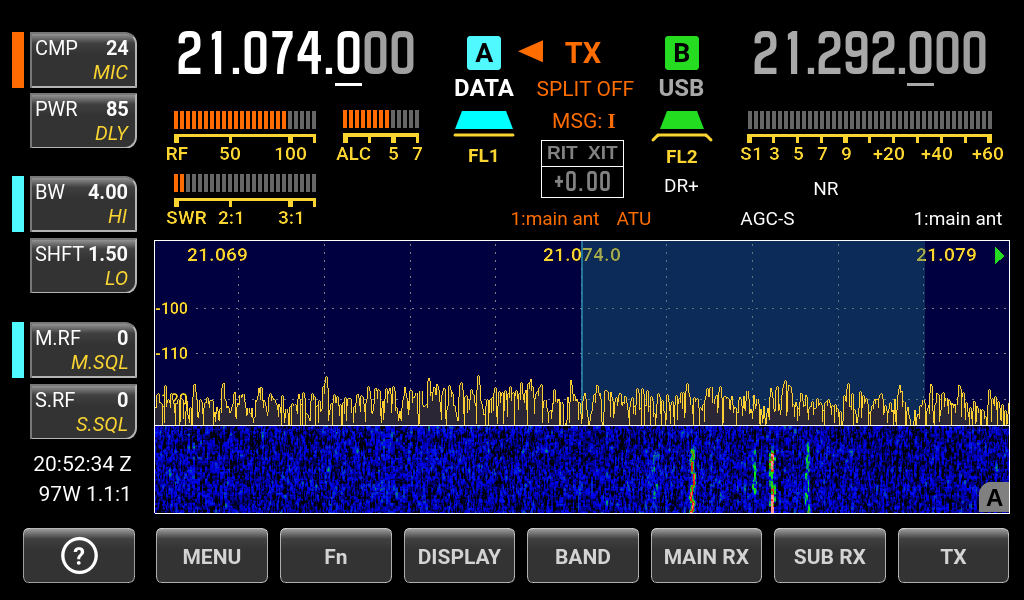Tap the orange TX arrow indicator

pos(531,51)
